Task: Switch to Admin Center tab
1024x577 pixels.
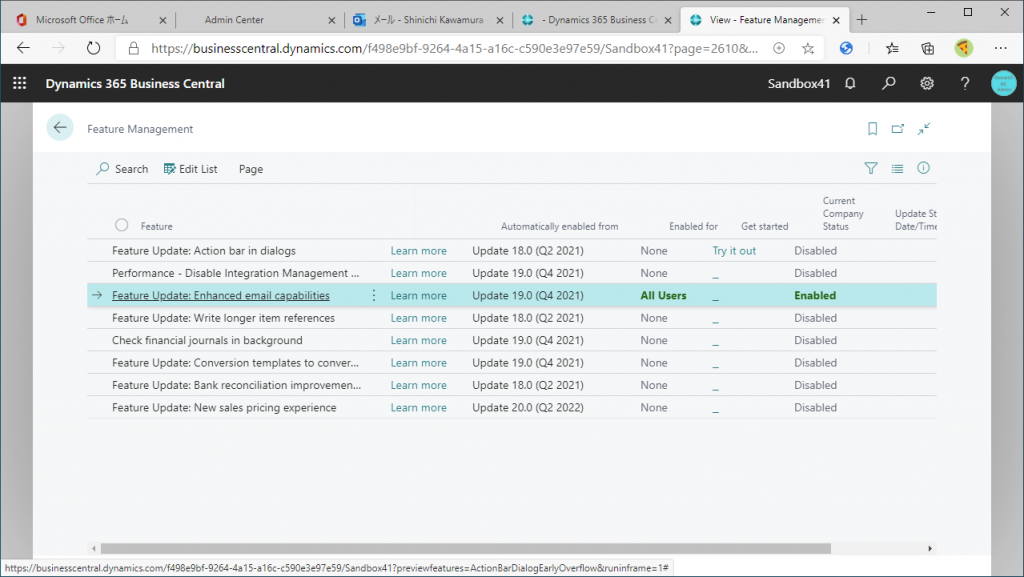Action: coord(234,20)
